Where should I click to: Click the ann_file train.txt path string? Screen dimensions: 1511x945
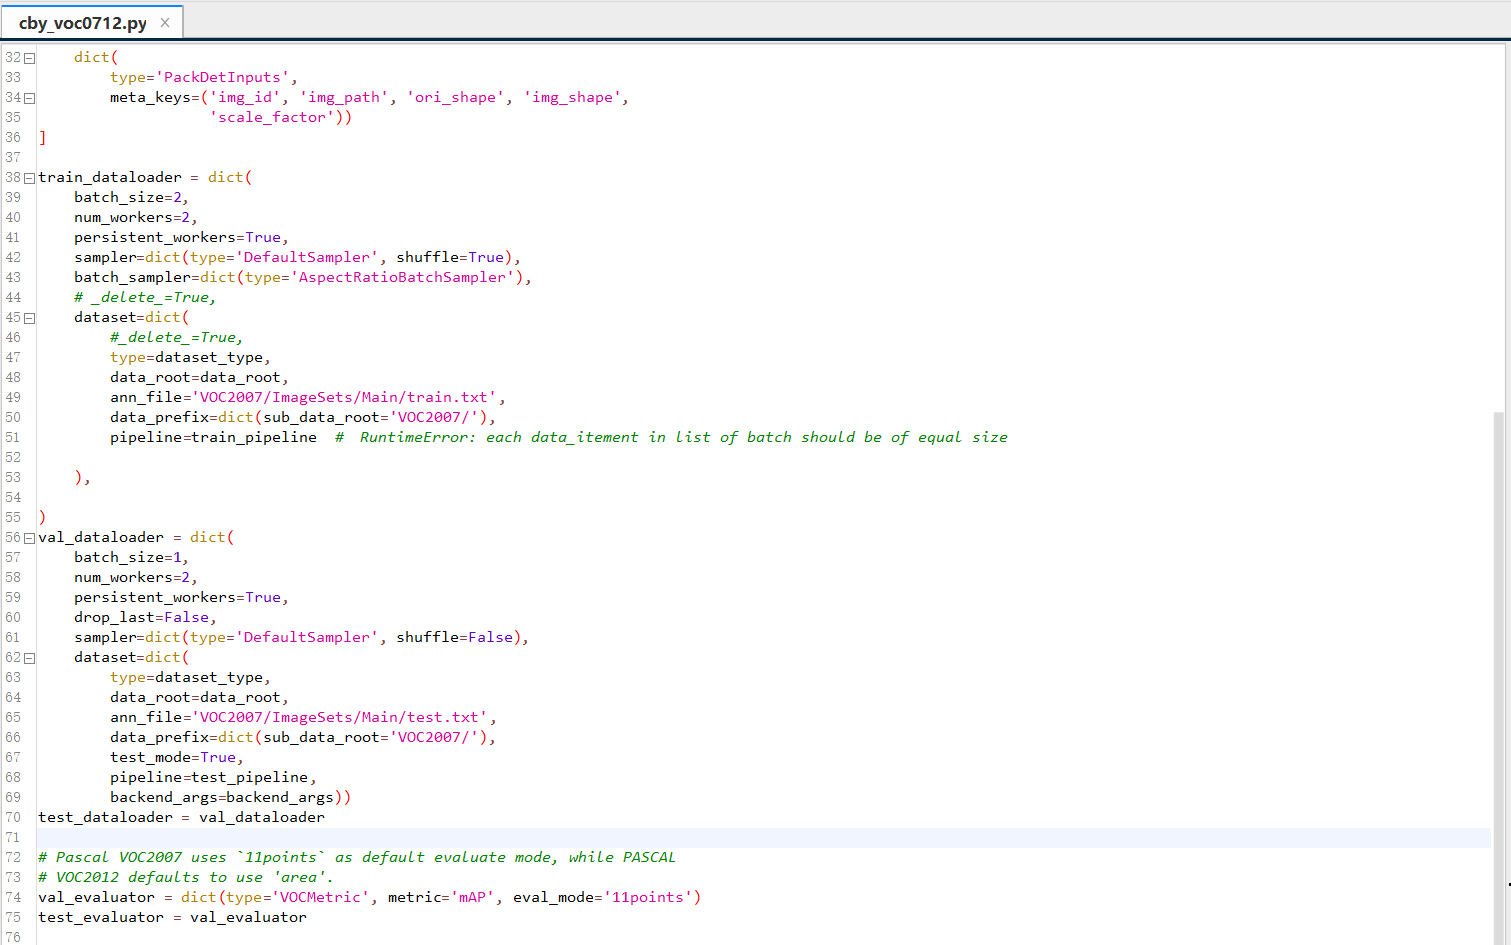pyautogui.click(x=345, y=397)
